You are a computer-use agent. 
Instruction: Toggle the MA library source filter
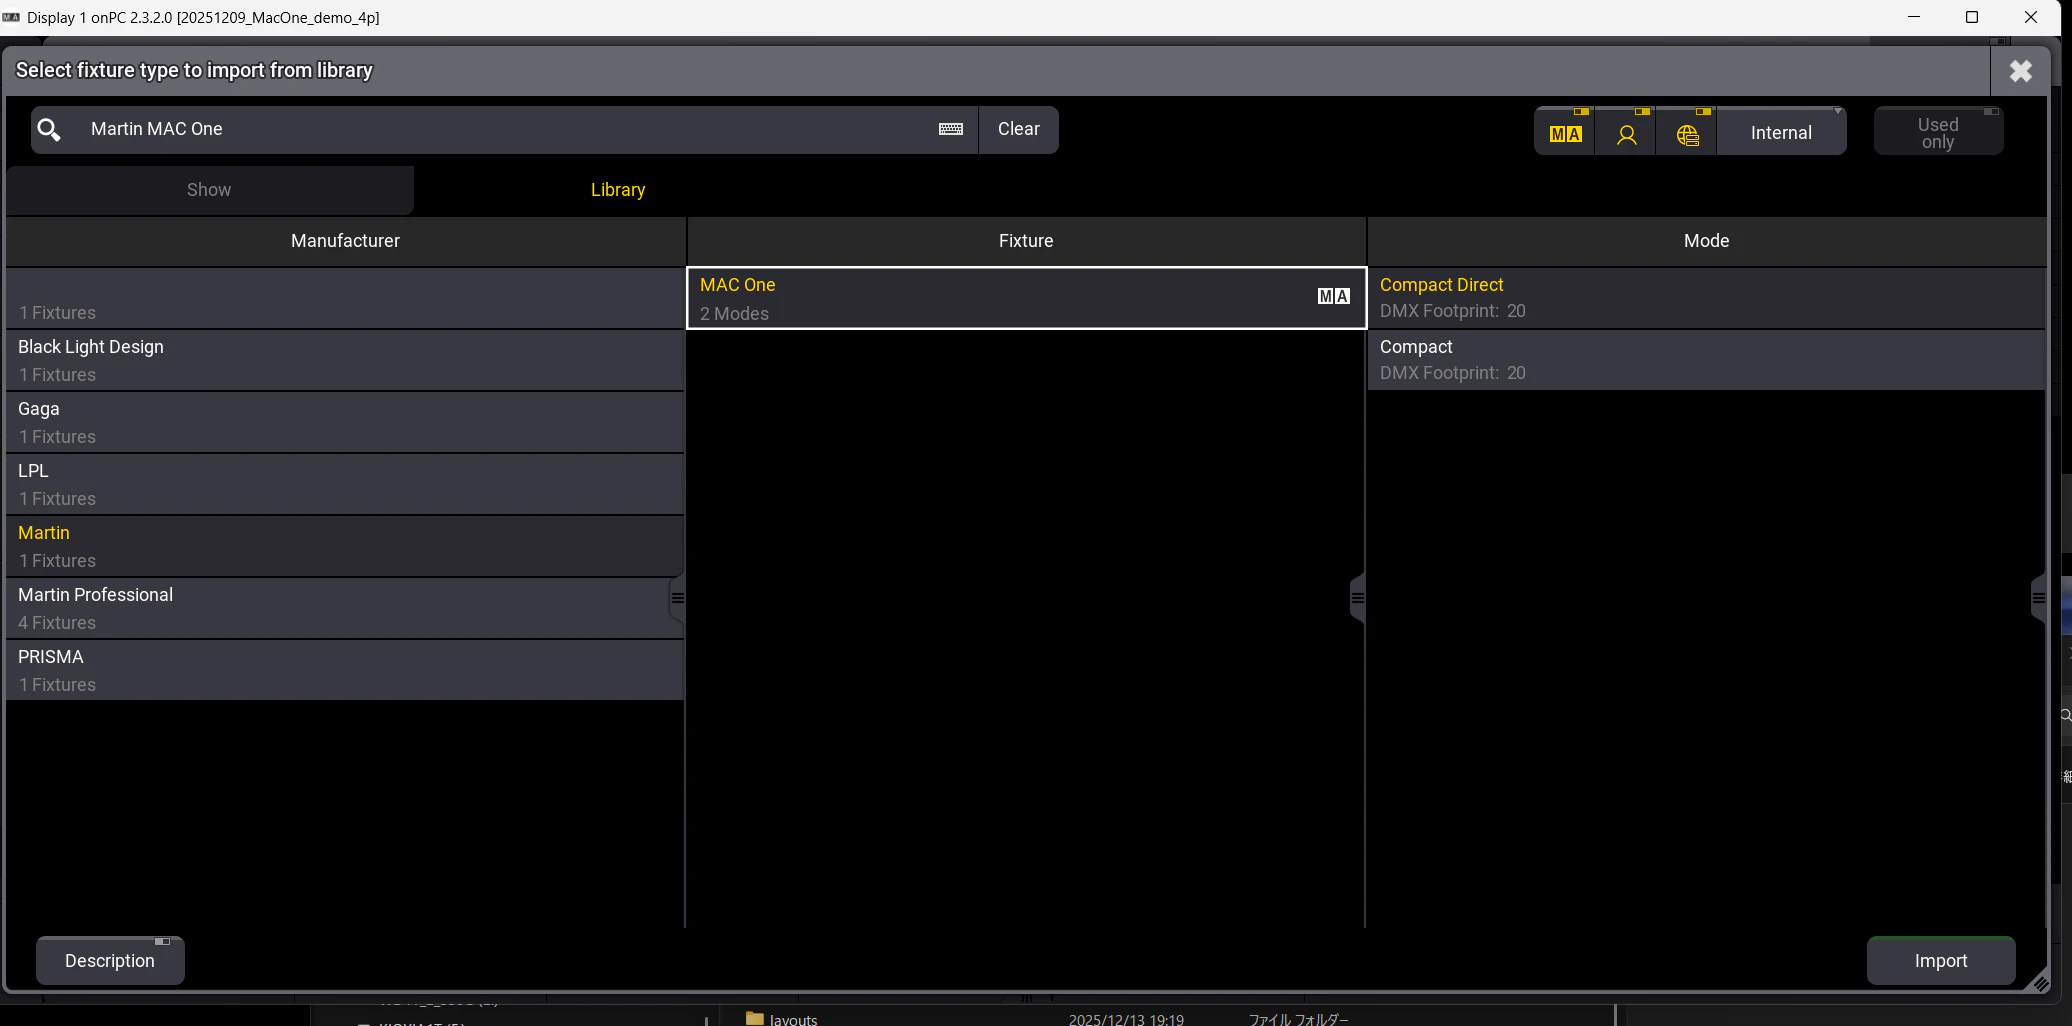[1565, 132]
